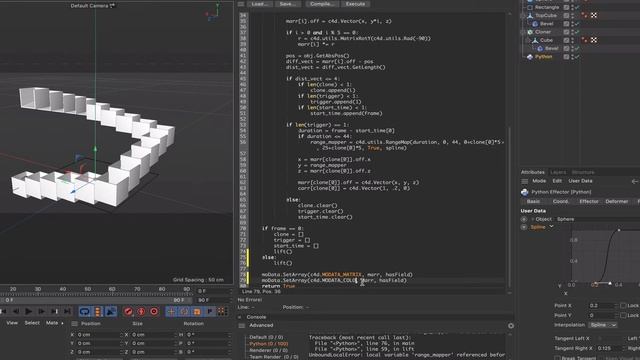Switch to the Layers tab
Image resolution: width=640 pixels, height=360 pixels.
click(x=558, y=172)
